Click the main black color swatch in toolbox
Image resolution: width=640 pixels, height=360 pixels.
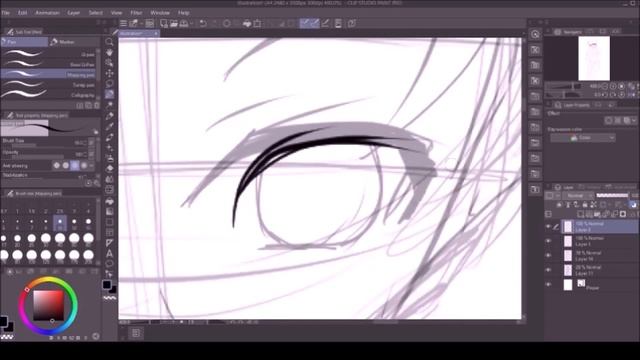click(x=107, y=285)
